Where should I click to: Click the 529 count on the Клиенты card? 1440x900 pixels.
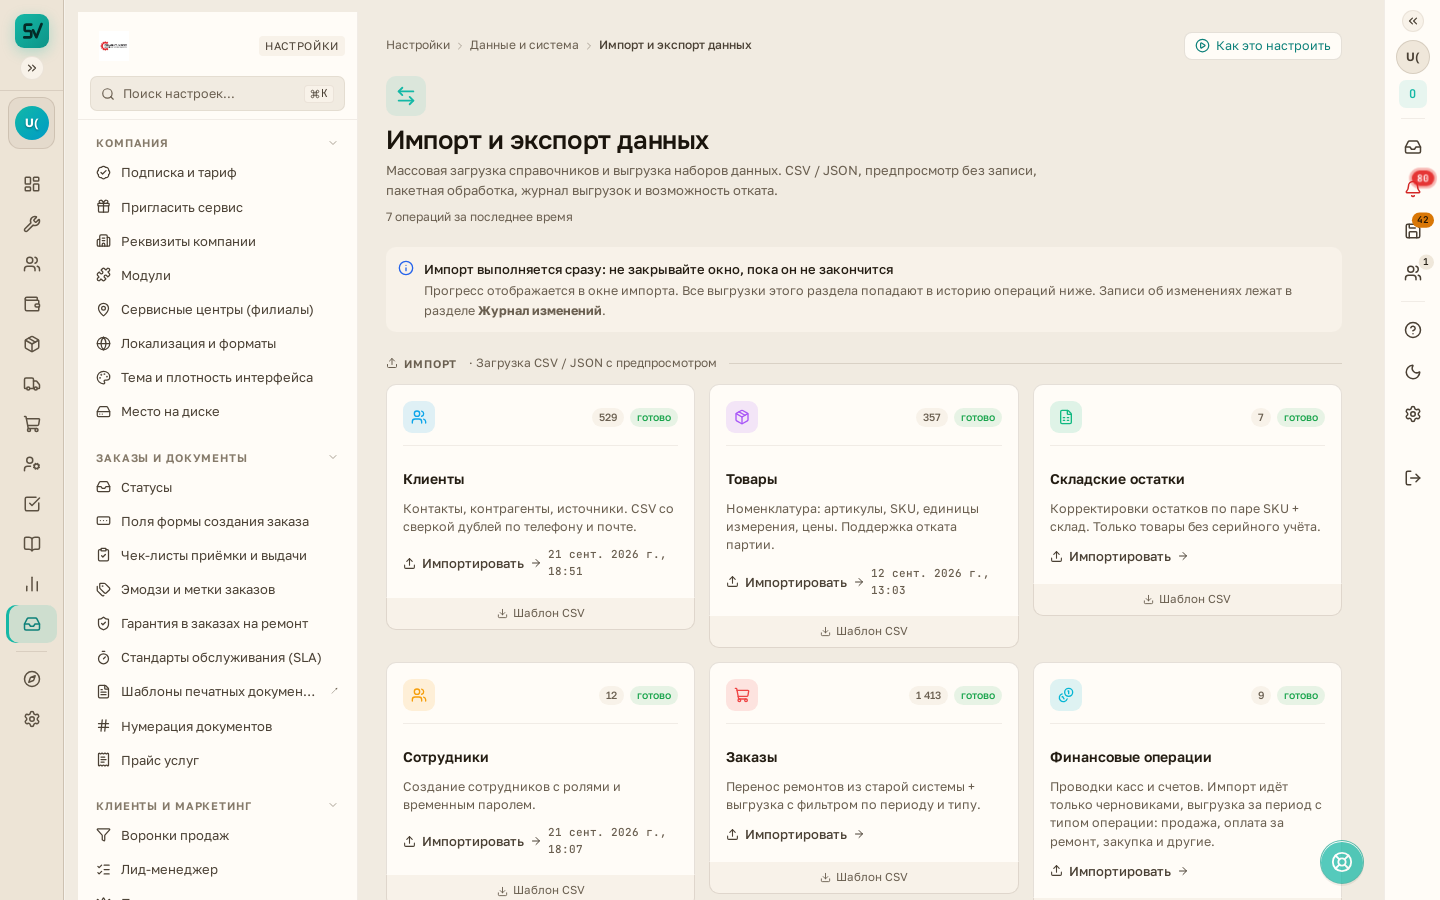point(608,417)
